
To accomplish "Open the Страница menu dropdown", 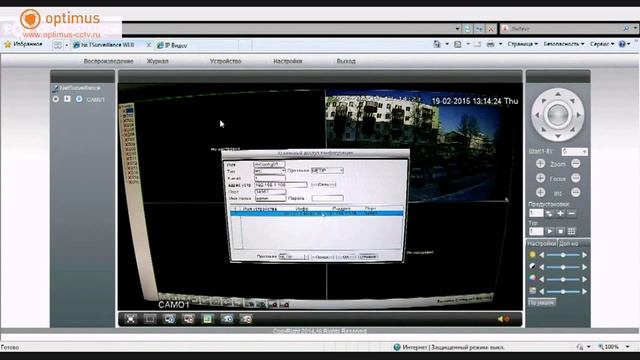I will click(x=522, y=44).
